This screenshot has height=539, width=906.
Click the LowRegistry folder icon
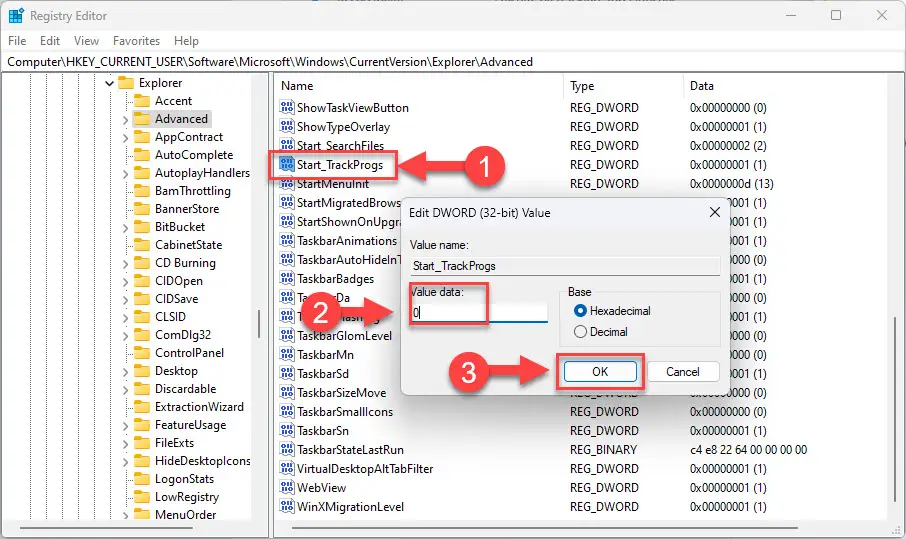click(x=142, y=497)
